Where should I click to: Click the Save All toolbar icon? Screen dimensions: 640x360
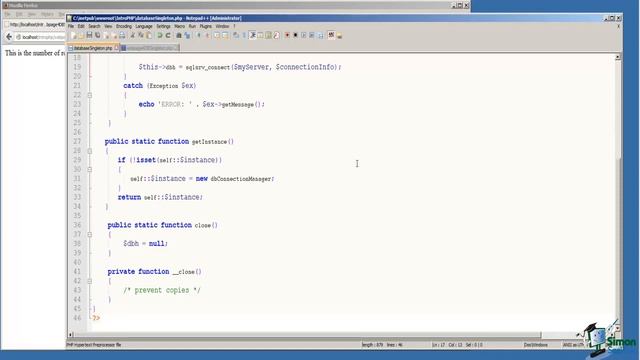tap(98, 36)
